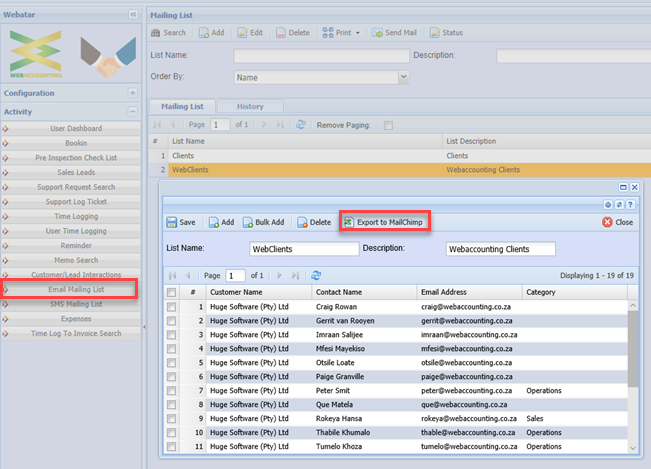This screenshot has height=469, width=651.
Task: Click Export to MailChimp button
Action: tap(385, 222)
